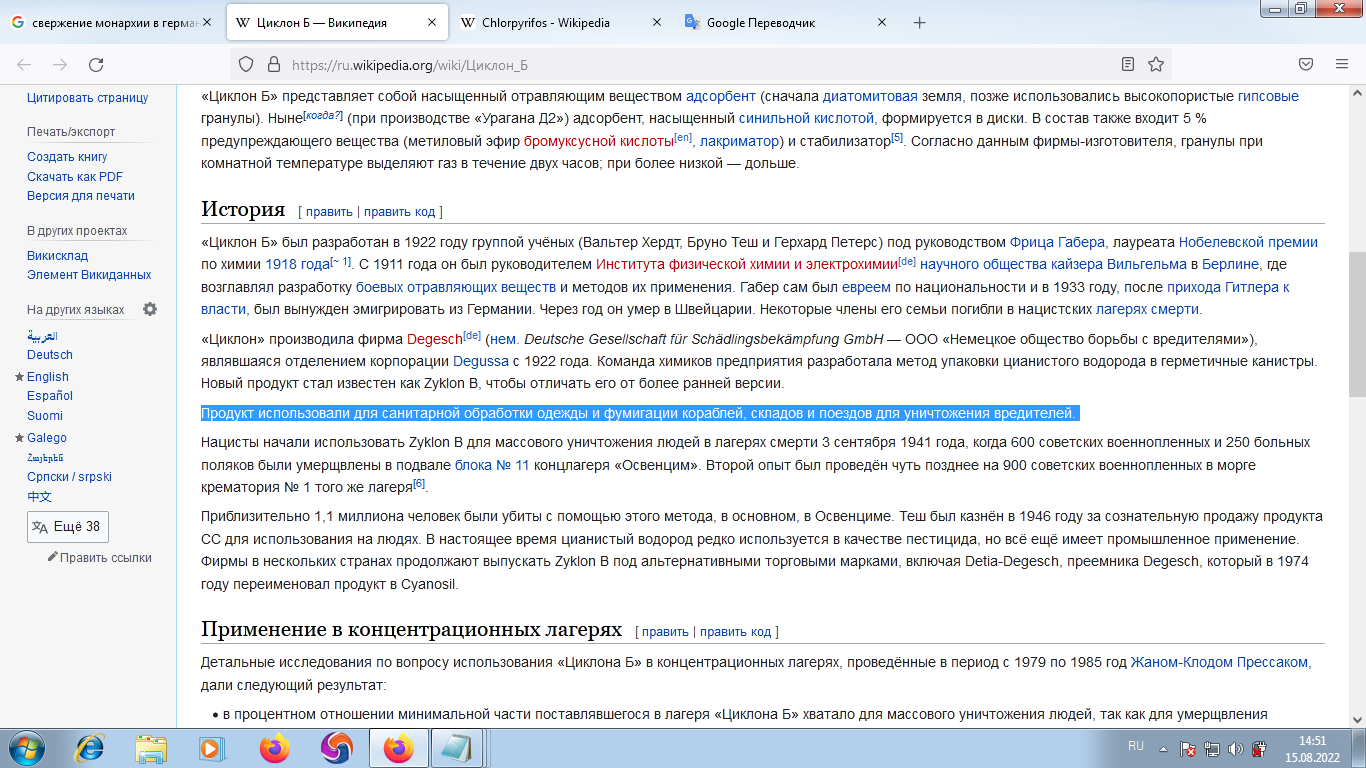The width and height of the screenshot is (1366, 768).
Task: Click the padlock site info icon
Action: [273, 65]
